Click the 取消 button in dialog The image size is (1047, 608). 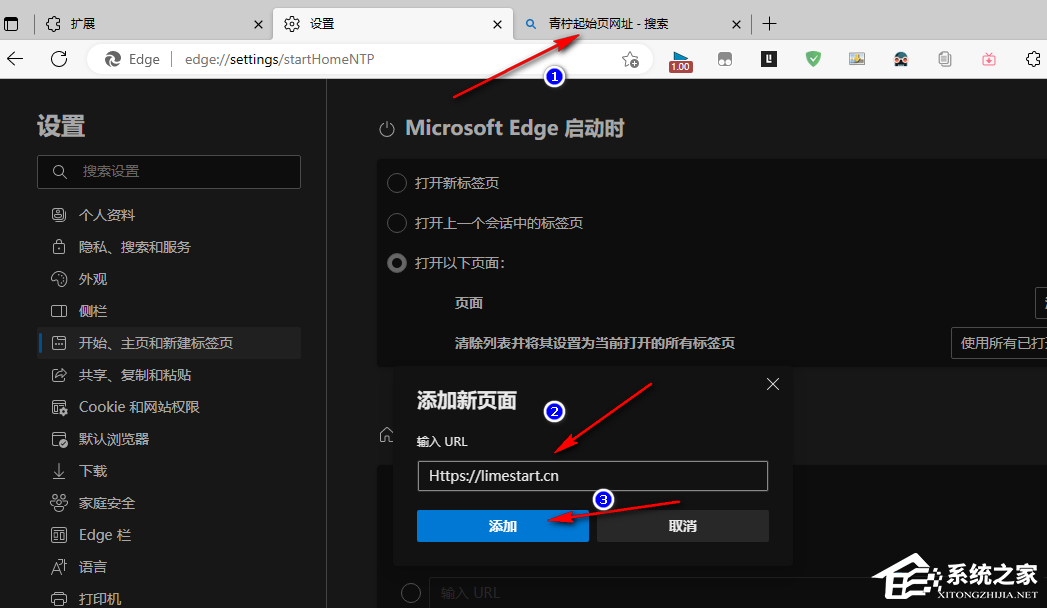pyautogui.click(x=683, y=526)
